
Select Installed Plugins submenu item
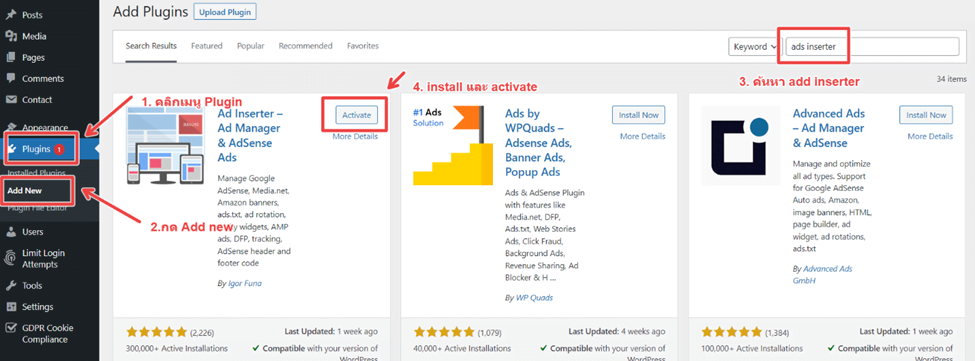click(36, 172)
